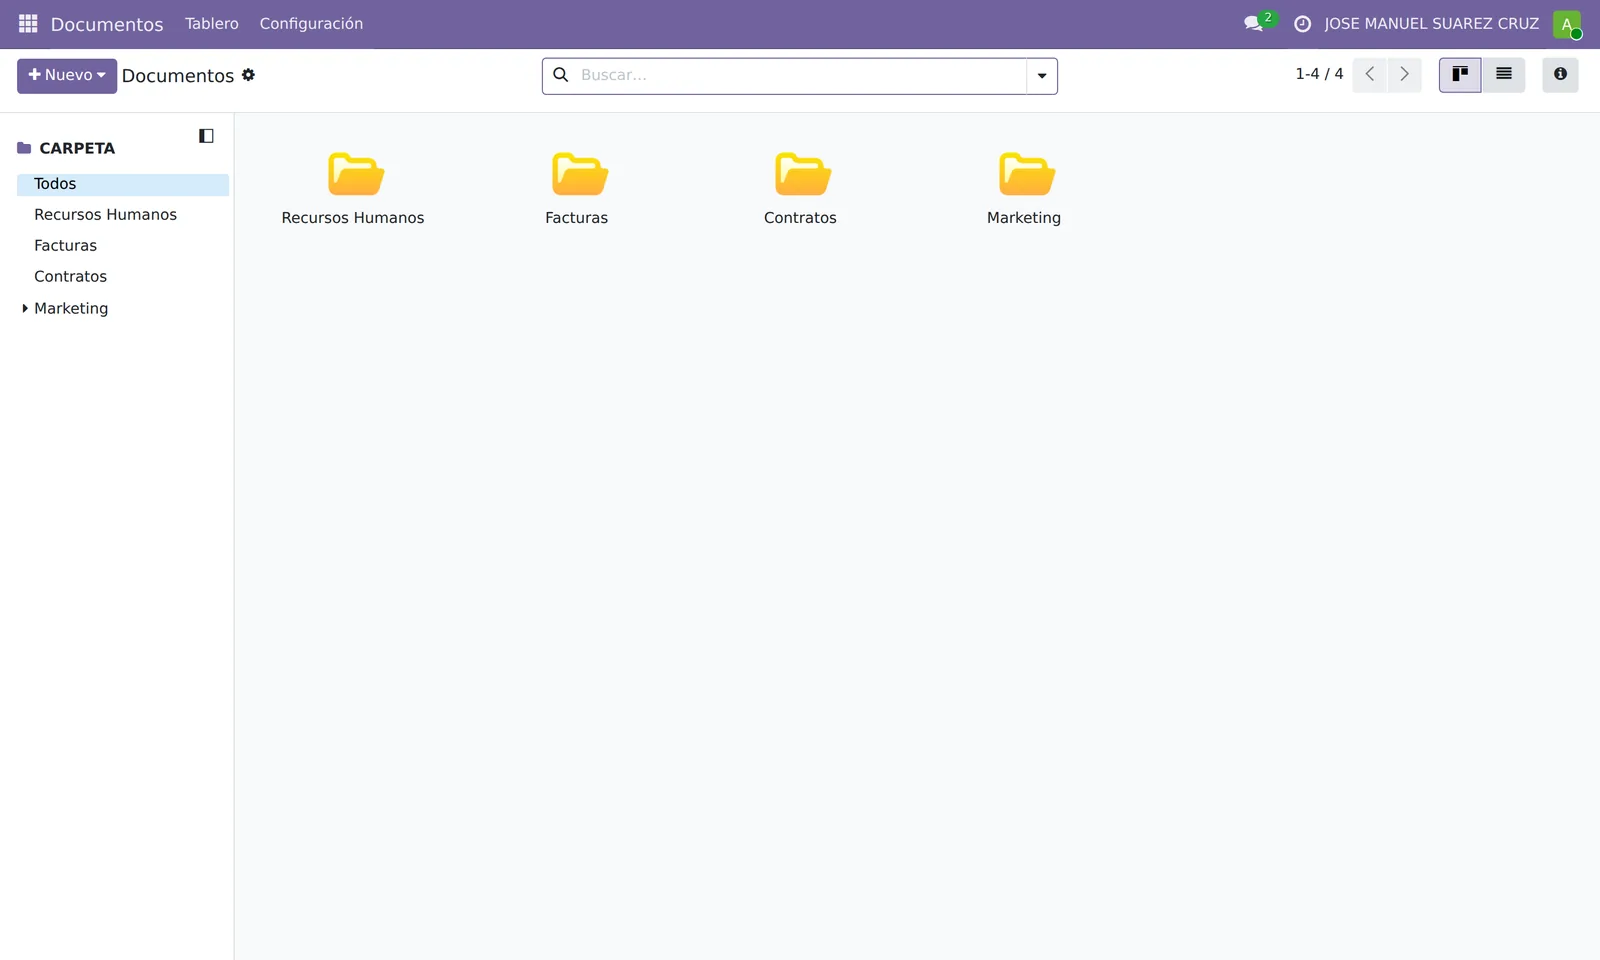Go to previous page arrow
1600x960 pixels.
tap(1370, 75)
